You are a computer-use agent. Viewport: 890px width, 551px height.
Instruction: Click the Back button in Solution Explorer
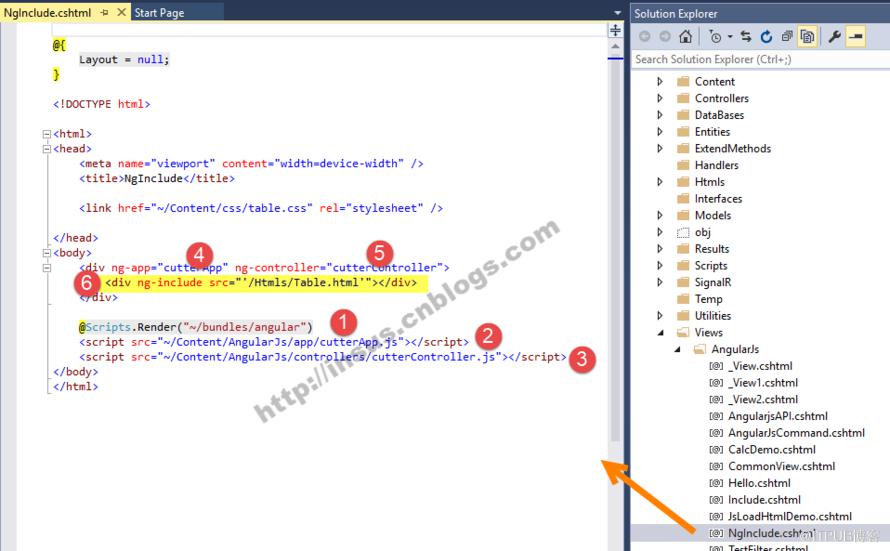(x=644, y=37)
